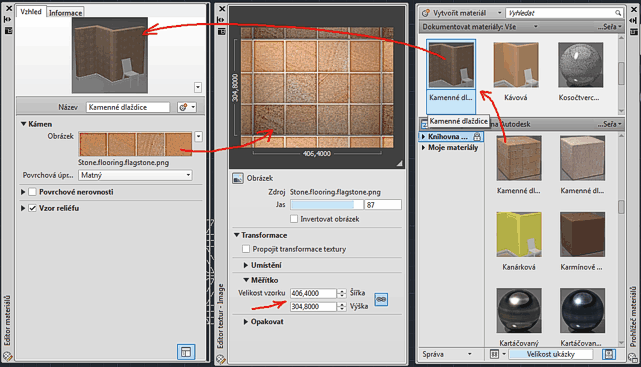Expand the Opakovat section

coord(246,322)
